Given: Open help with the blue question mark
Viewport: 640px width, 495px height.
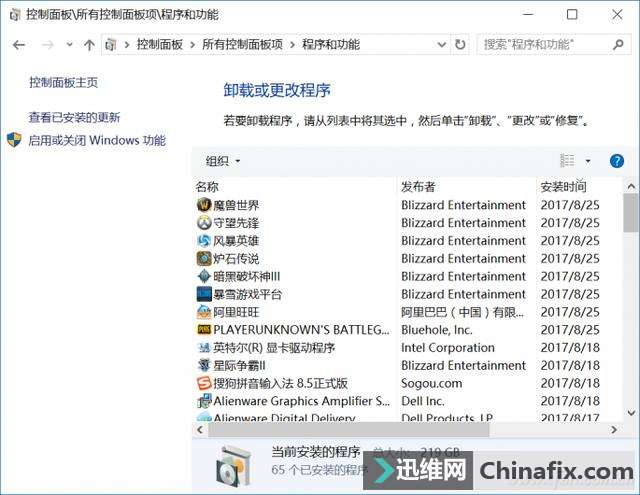Looking at the screenshot, I should (617, 161).
